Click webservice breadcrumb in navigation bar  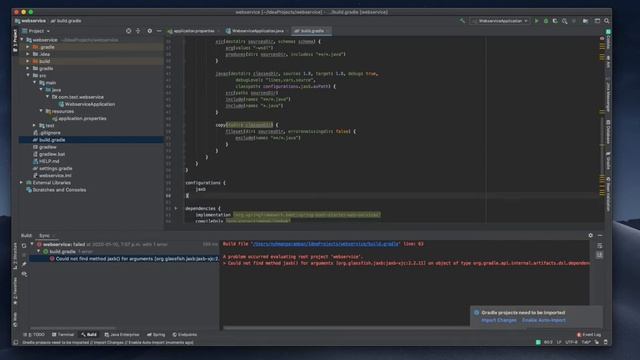coord(31,21)
